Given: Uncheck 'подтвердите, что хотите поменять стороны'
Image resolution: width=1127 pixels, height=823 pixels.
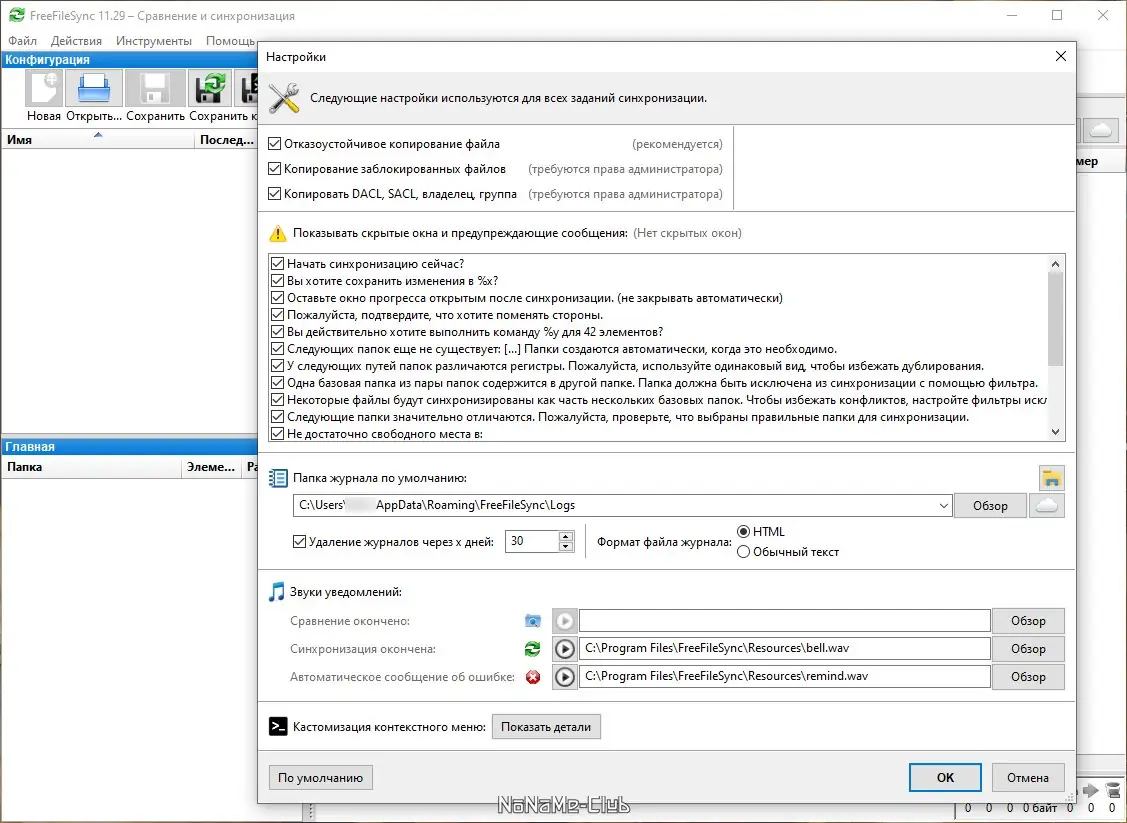Looking at the screenshot, I should tap(277, 315).
